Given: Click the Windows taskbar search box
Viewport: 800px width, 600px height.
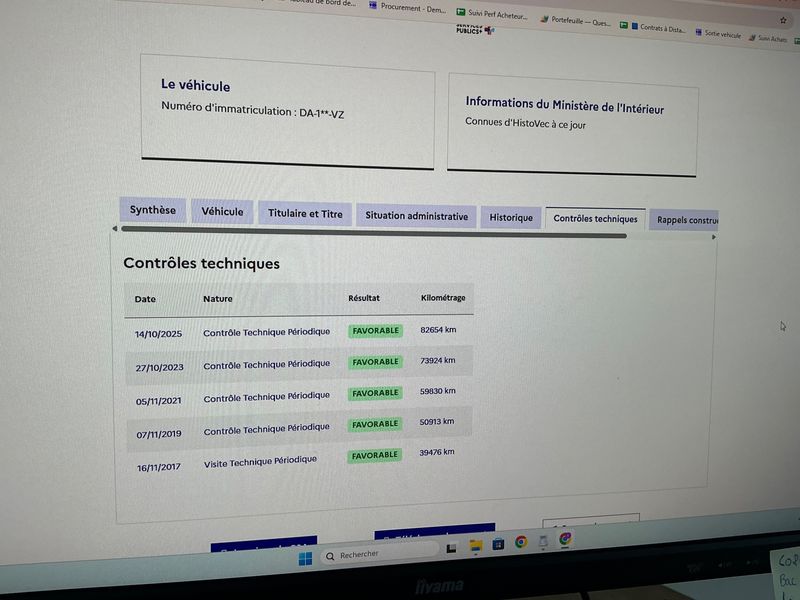Looking at the screenshot, I should tap(380, 553).
